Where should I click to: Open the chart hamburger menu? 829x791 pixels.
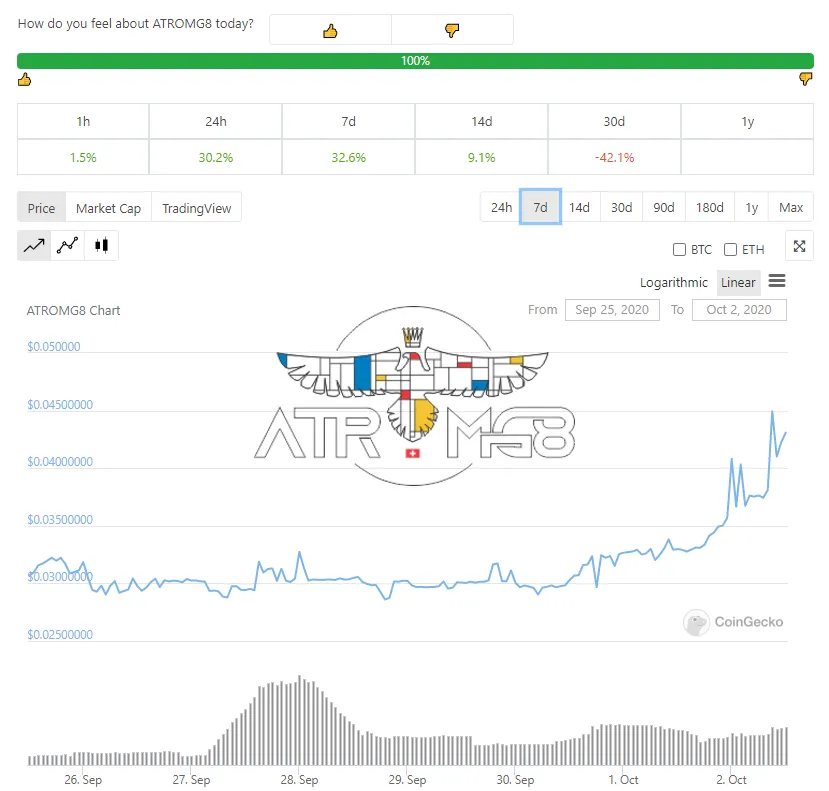(777, 281)
